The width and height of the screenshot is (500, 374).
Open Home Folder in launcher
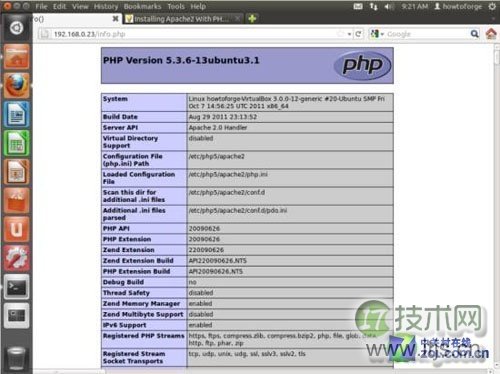point(16,57)
